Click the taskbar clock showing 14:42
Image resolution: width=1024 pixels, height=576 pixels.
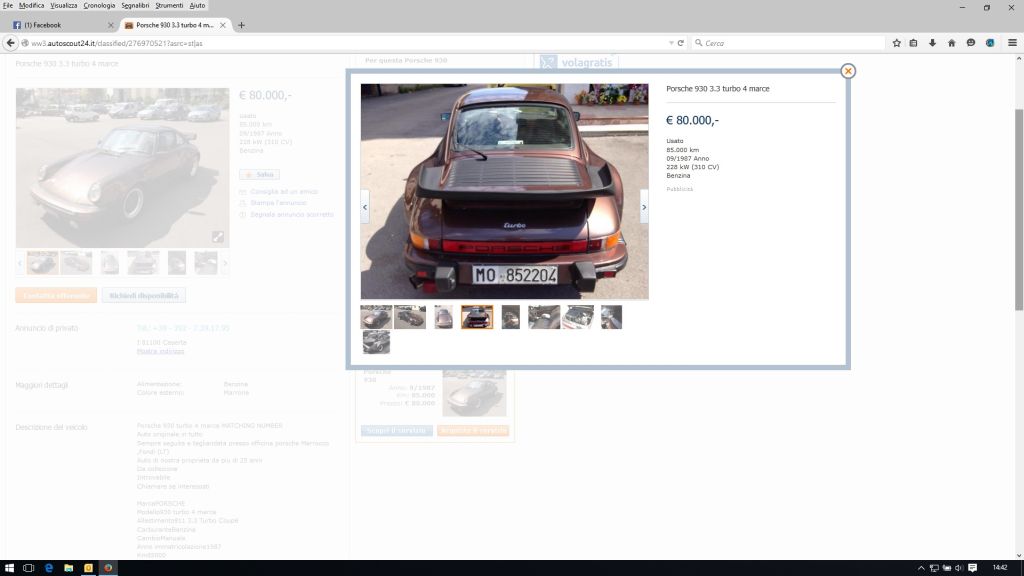tap(1000, 568)
